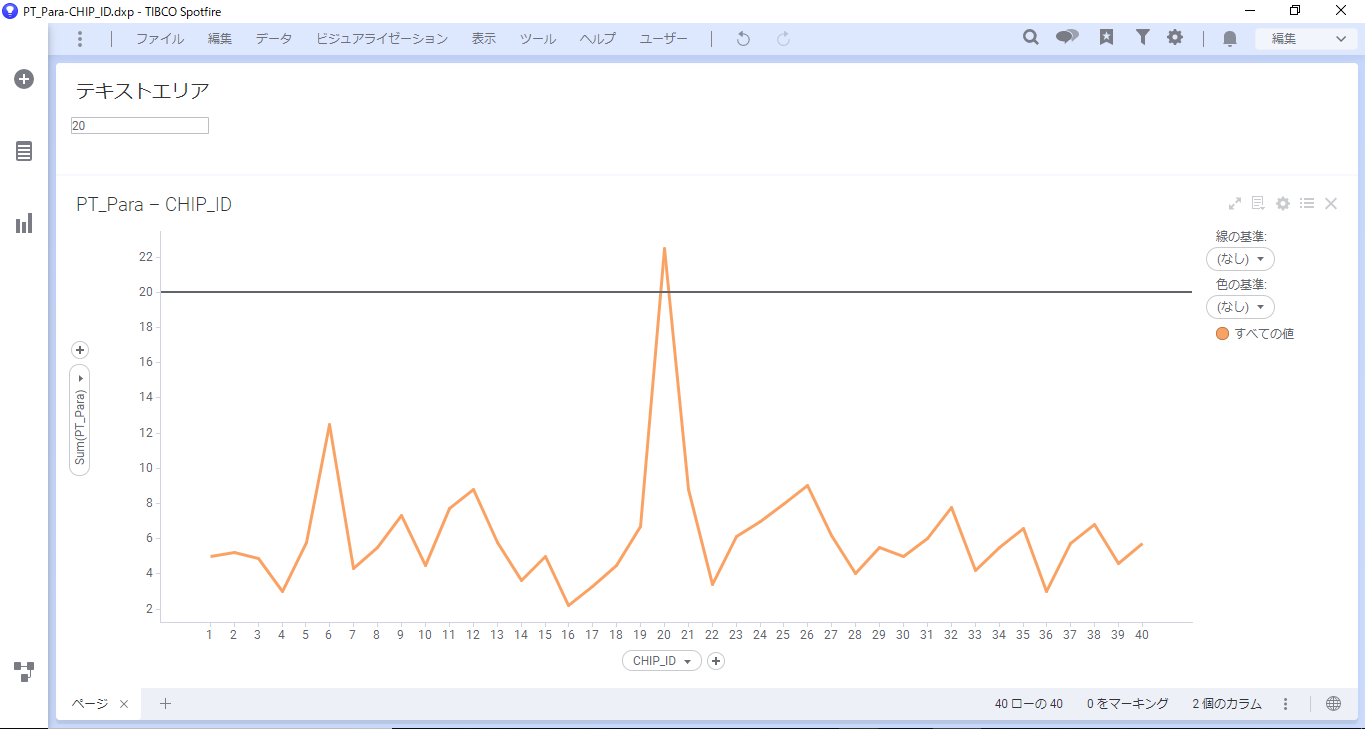Open the Sum(PT_Para) axis selector

pyautogui.click(x=80, y=420)
